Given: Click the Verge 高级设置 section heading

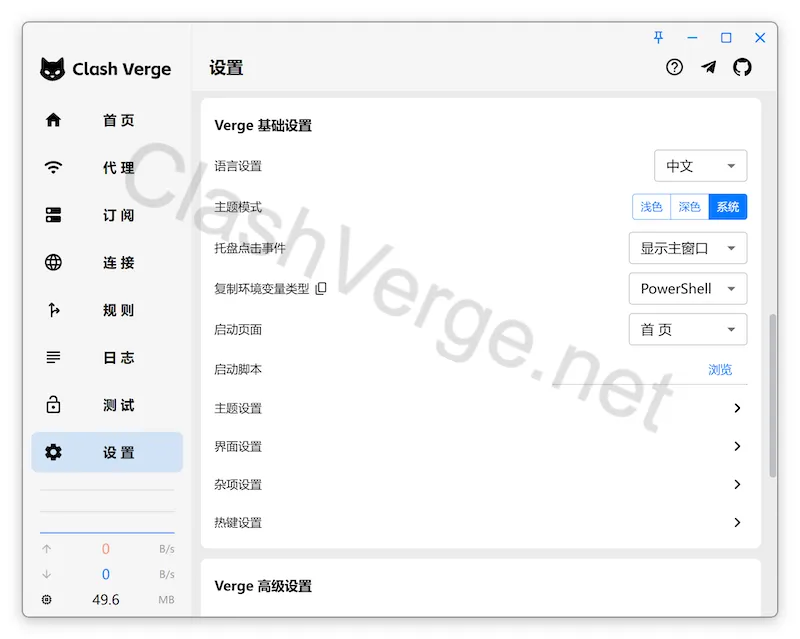Looking at the screenshot, I should click(263, 586).
